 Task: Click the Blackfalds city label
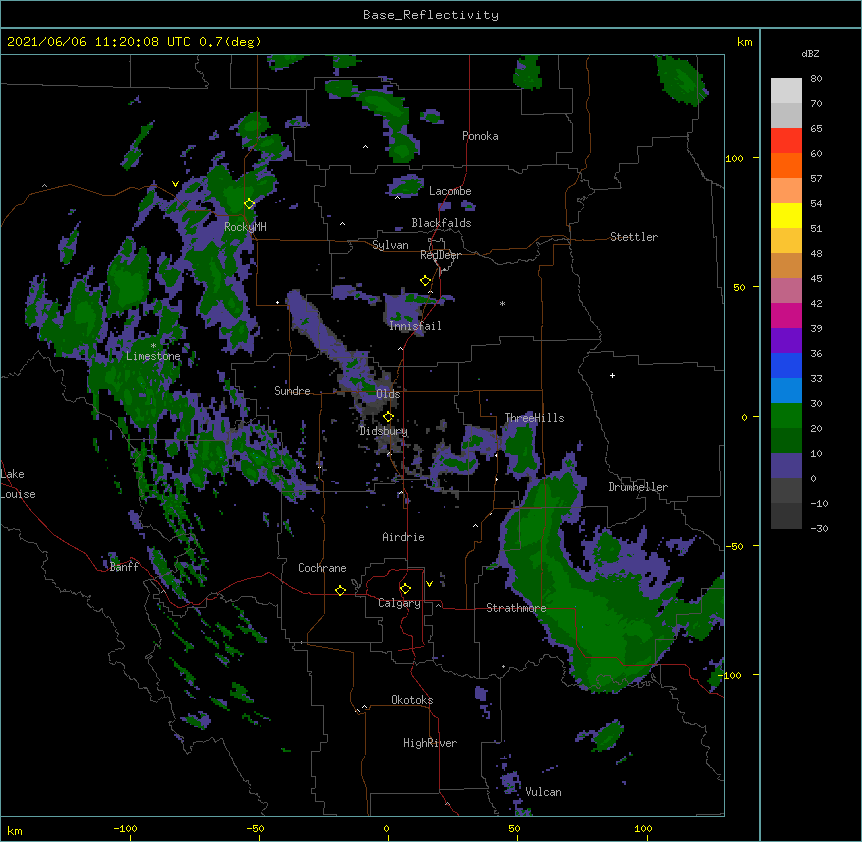[x=441, y=223]
